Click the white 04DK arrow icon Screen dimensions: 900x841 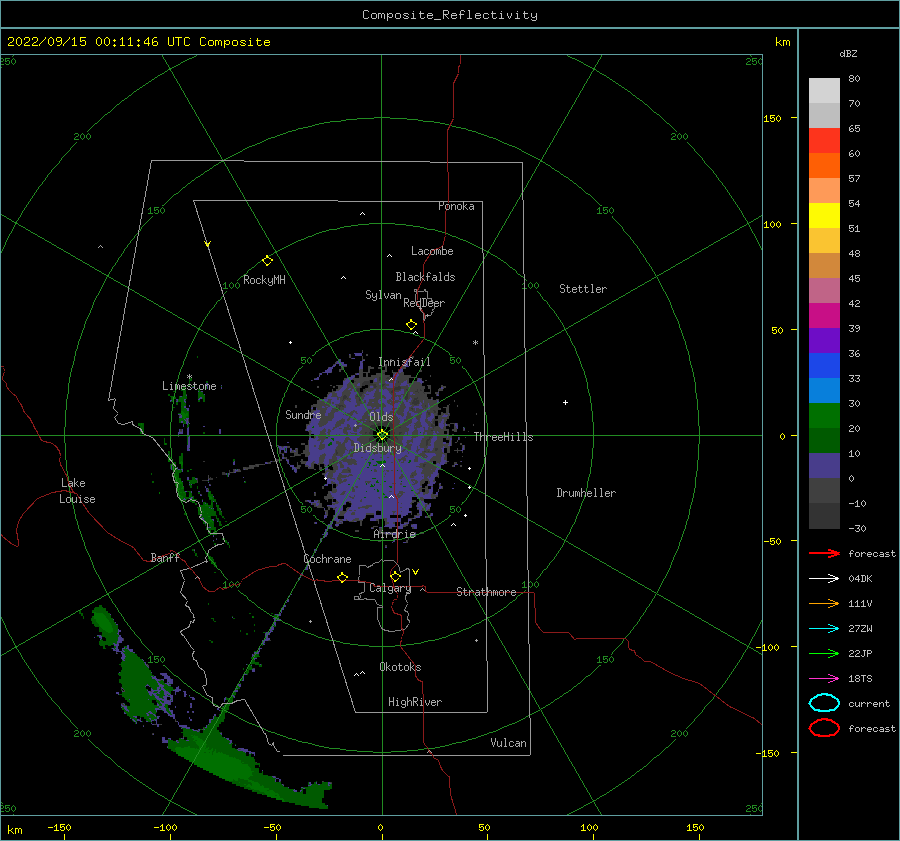(x=824, y=578)
